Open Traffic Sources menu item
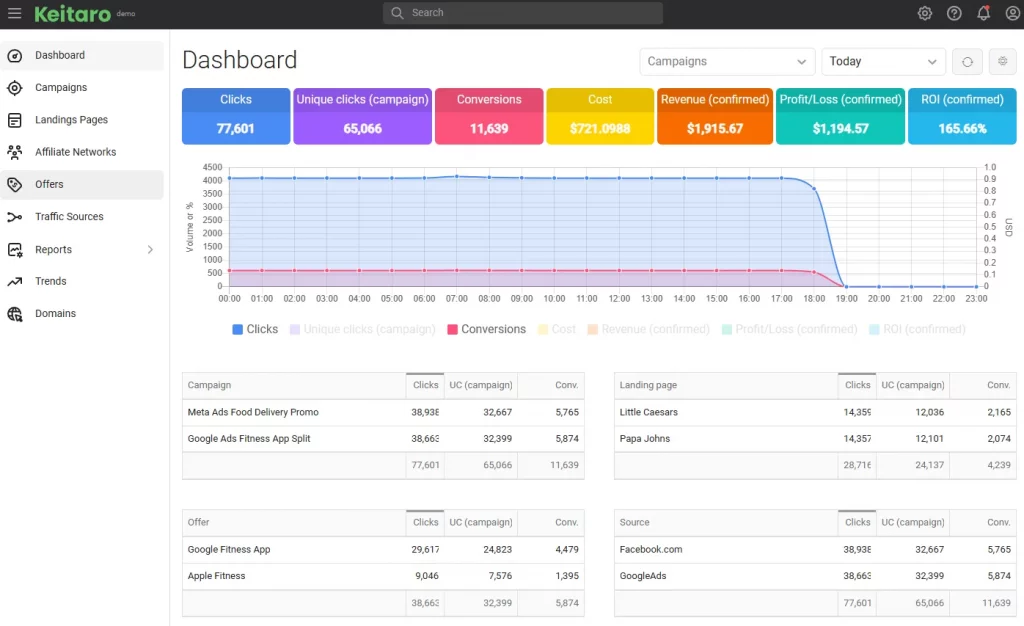This screenshot has width=1024, height=626. (69, 217)
